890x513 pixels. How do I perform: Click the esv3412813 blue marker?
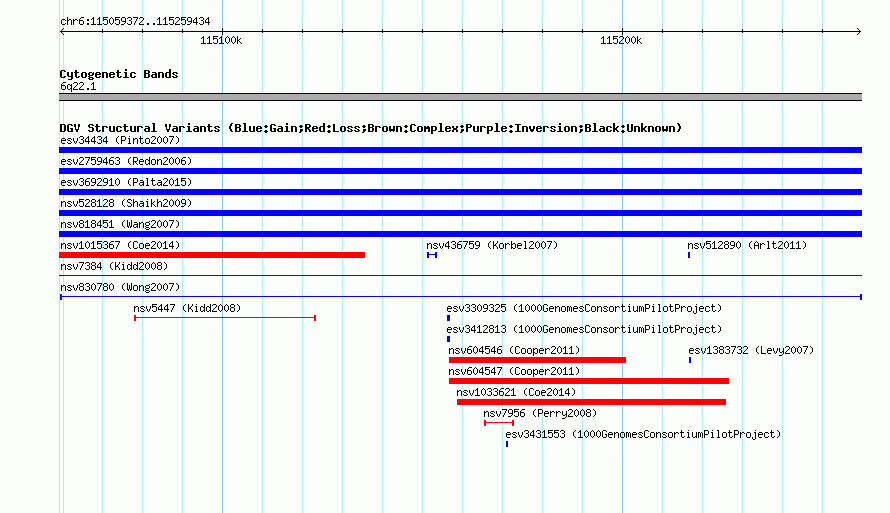[448, 339]
